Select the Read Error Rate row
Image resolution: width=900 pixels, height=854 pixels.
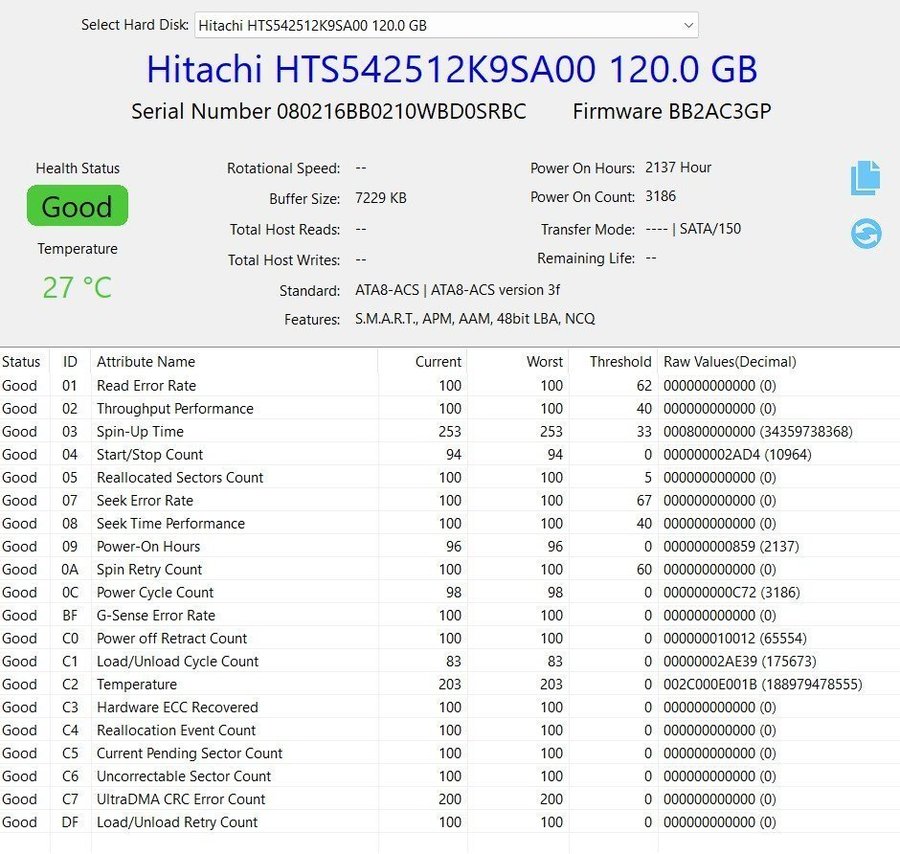(146, 386)
